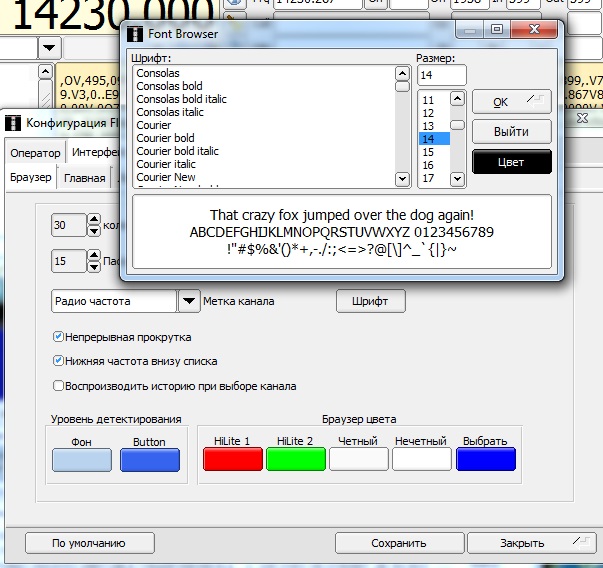Select the blue Выбрать color swatch
The width and height of the screenshot is (603, 568).
[485, 459]
